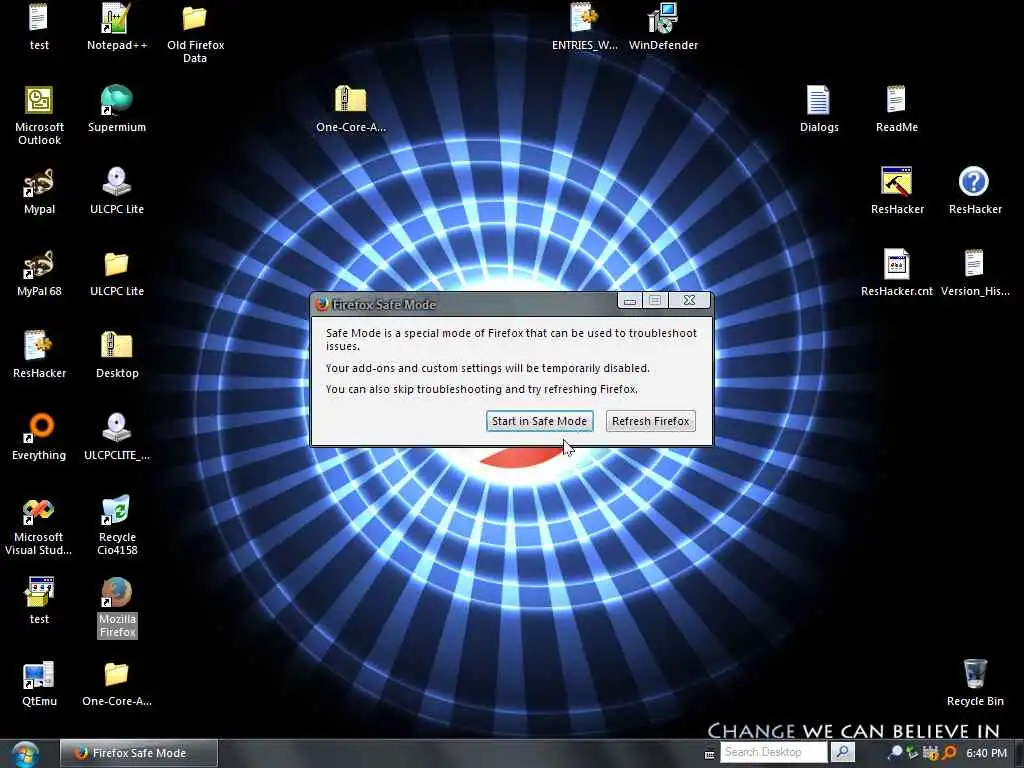Click the magnifier search button in taskbar

tap(842, 752)
